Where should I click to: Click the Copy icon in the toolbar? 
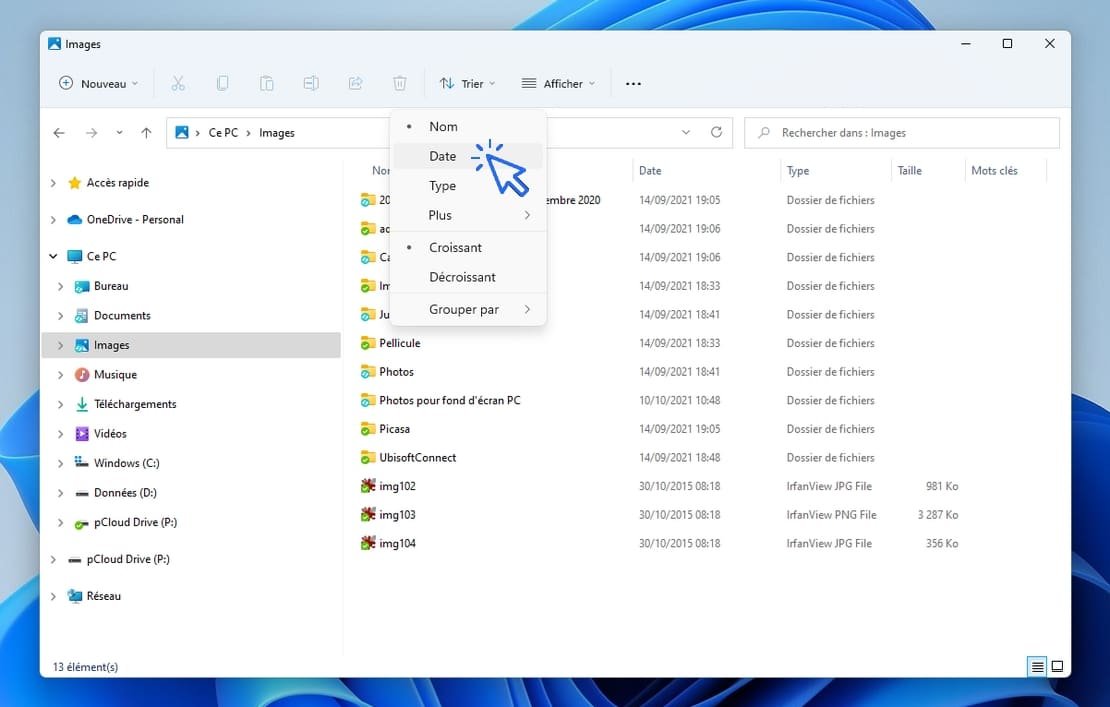[x=222, y=84]
